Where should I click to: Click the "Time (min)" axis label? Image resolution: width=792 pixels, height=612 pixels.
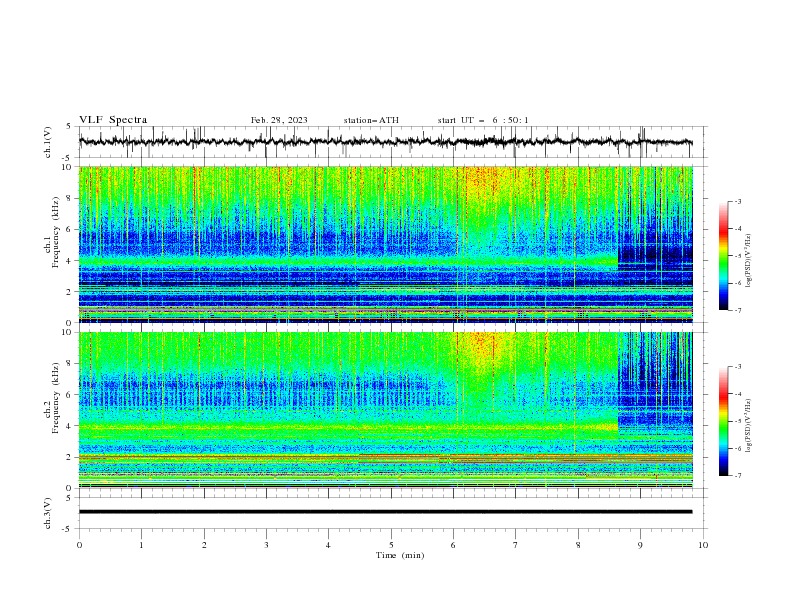tap(400, 555)
